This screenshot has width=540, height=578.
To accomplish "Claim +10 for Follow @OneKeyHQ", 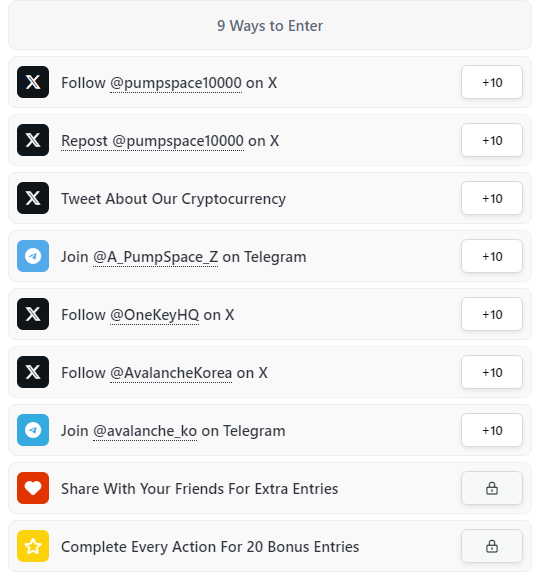I will [492, 314].
